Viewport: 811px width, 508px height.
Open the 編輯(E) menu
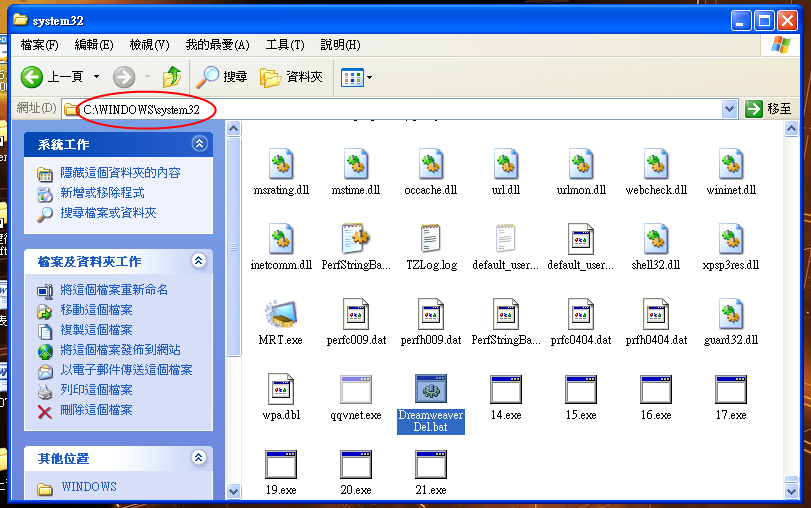[94, 45]
